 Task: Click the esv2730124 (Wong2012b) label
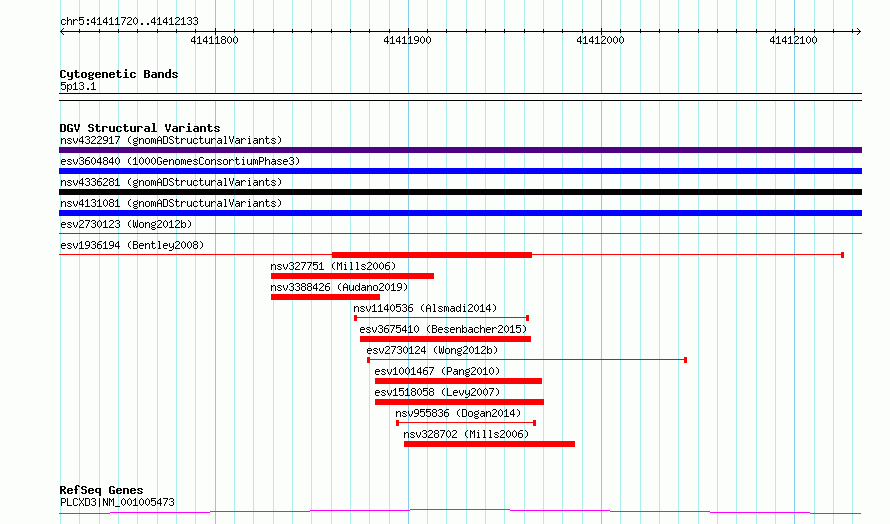point(432,350)
